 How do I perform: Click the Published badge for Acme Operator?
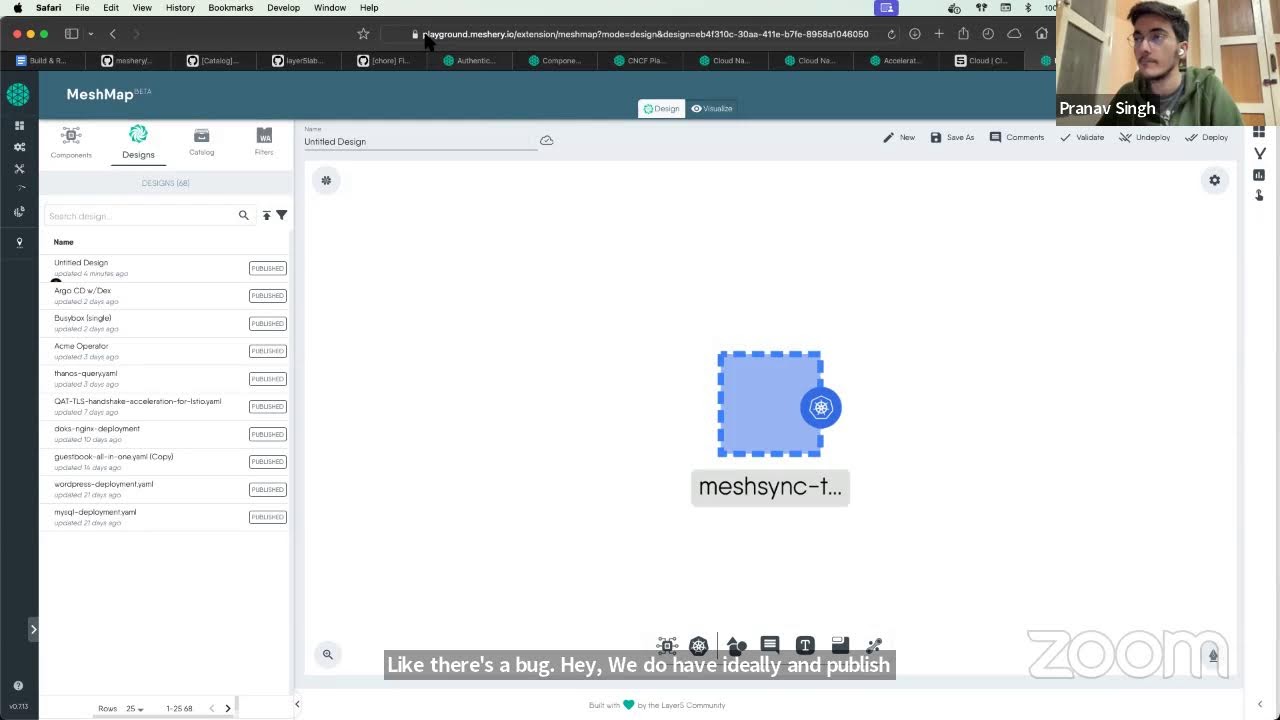coord(267,351)
